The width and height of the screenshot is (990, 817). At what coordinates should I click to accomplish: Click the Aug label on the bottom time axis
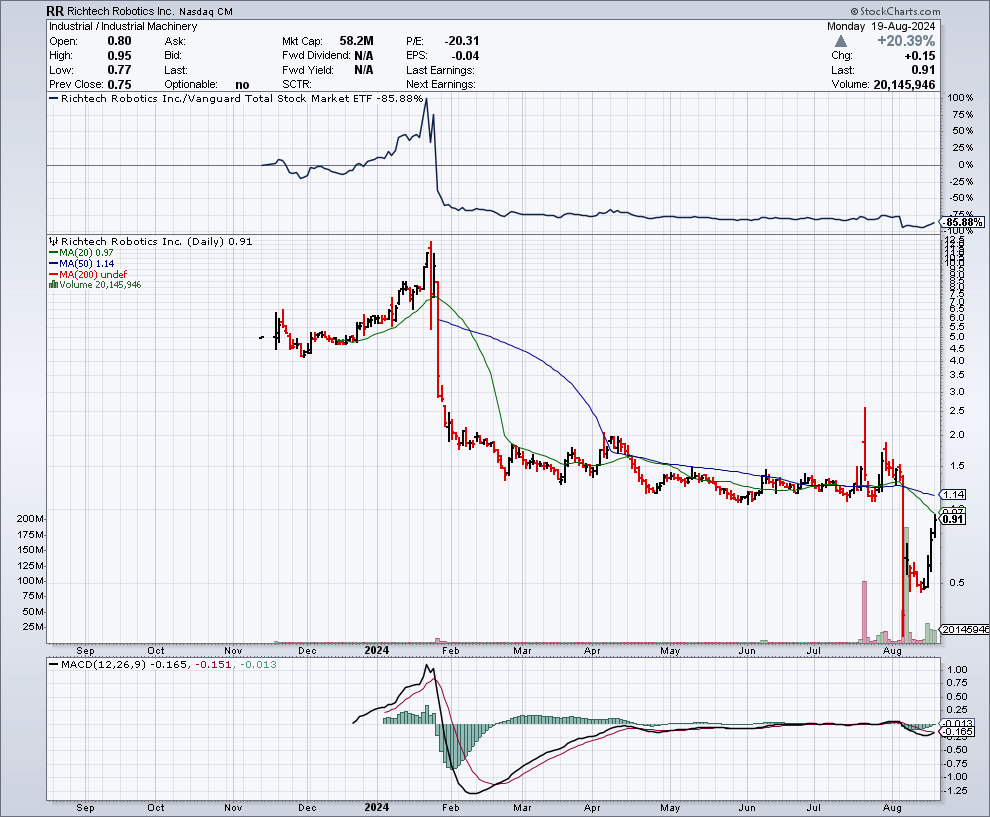[x=894, y=806]
